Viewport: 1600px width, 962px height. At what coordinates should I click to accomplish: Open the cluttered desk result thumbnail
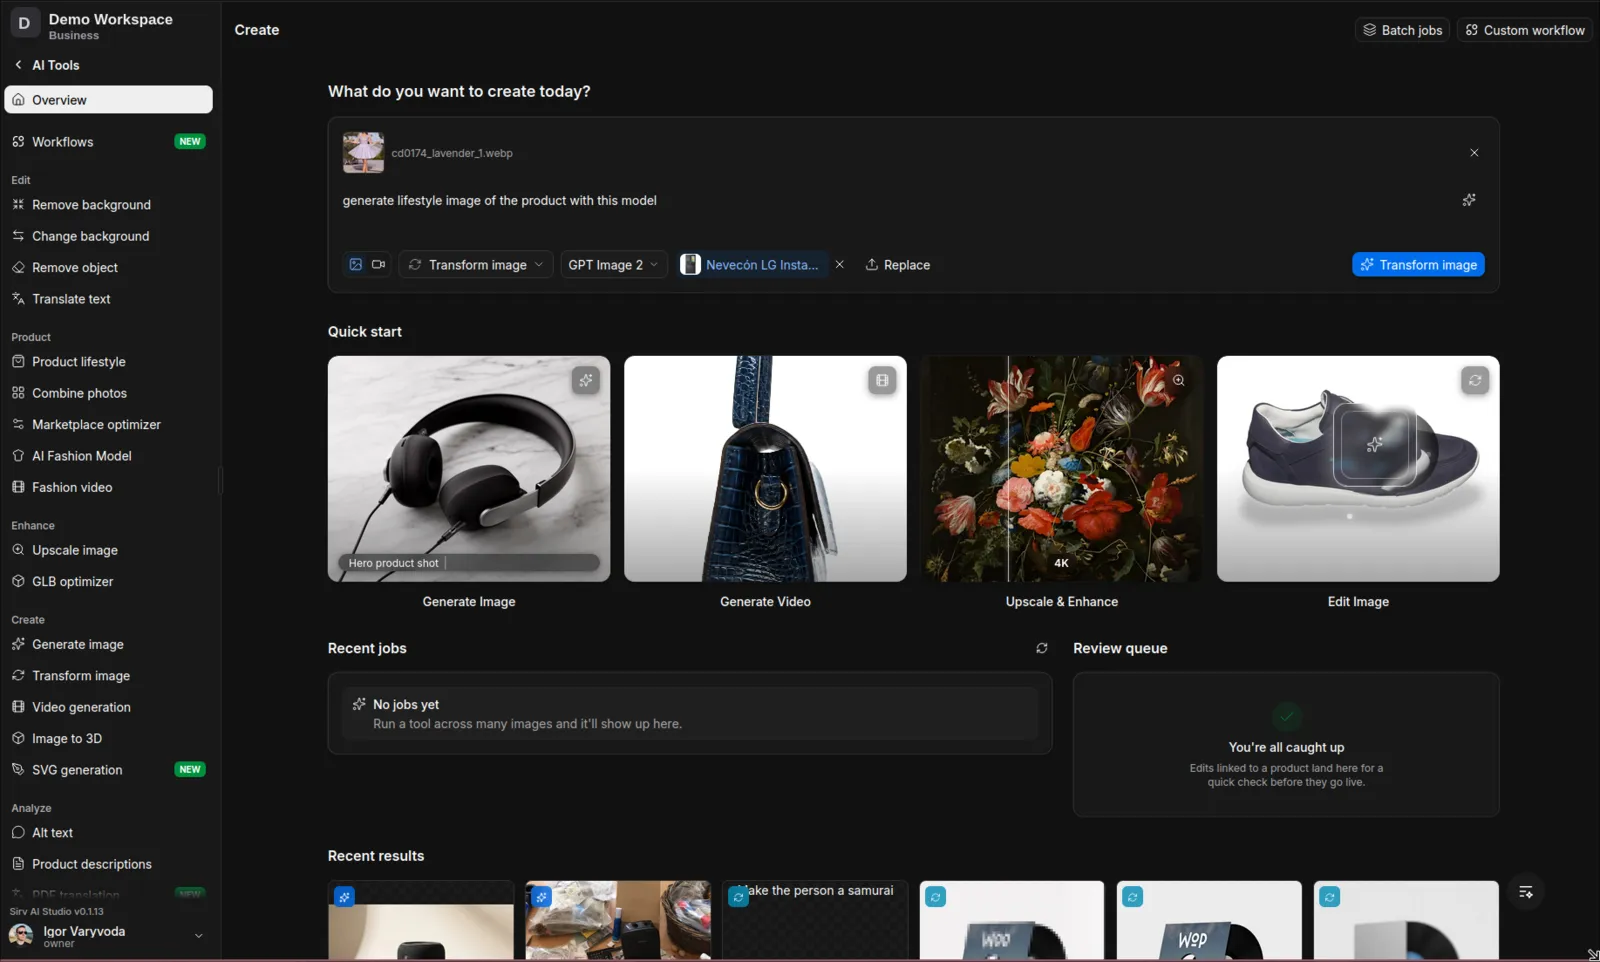click(618, 920)
